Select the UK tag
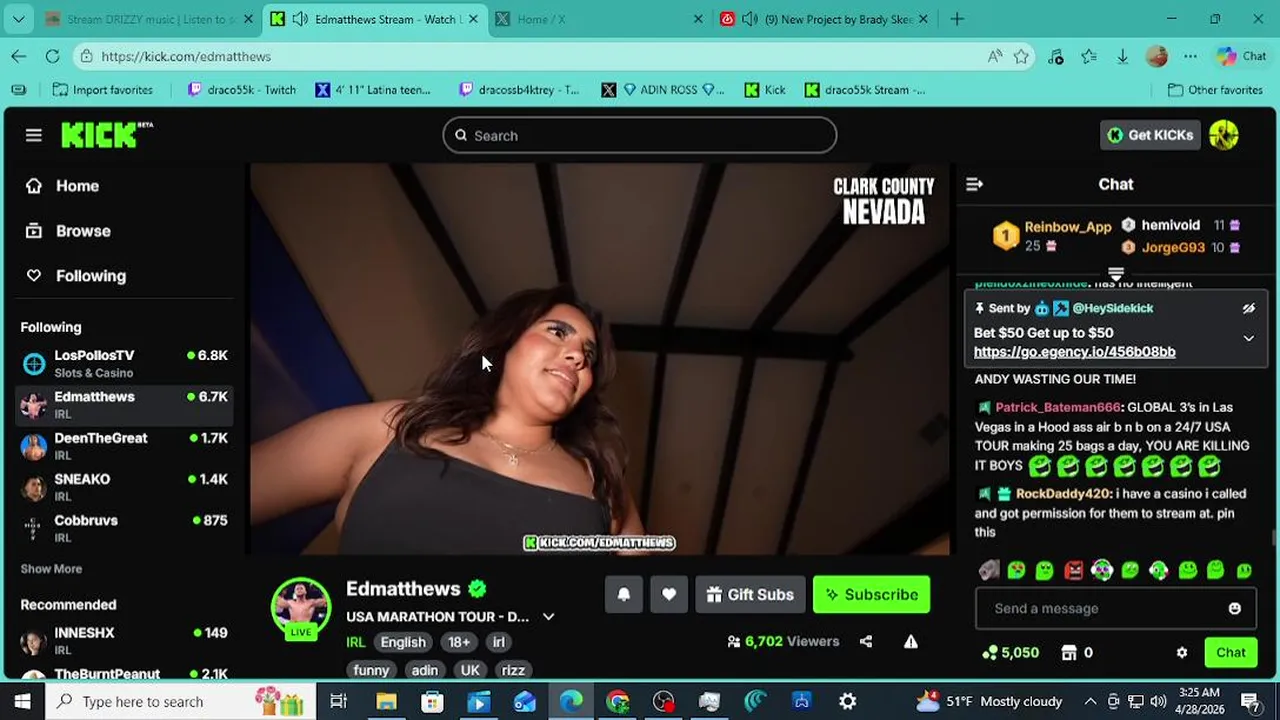 pos(470,670)
